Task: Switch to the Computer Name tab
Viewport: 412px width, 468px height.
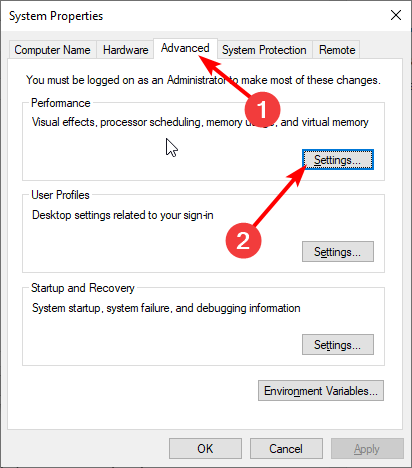Action: coord(52,50)
